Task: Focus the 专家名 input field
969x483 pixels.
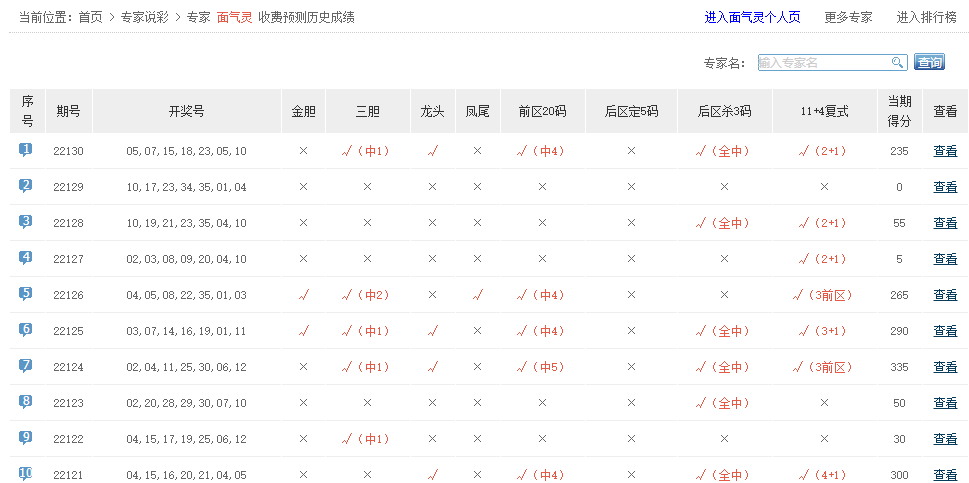Action: [x=823, y=63]
